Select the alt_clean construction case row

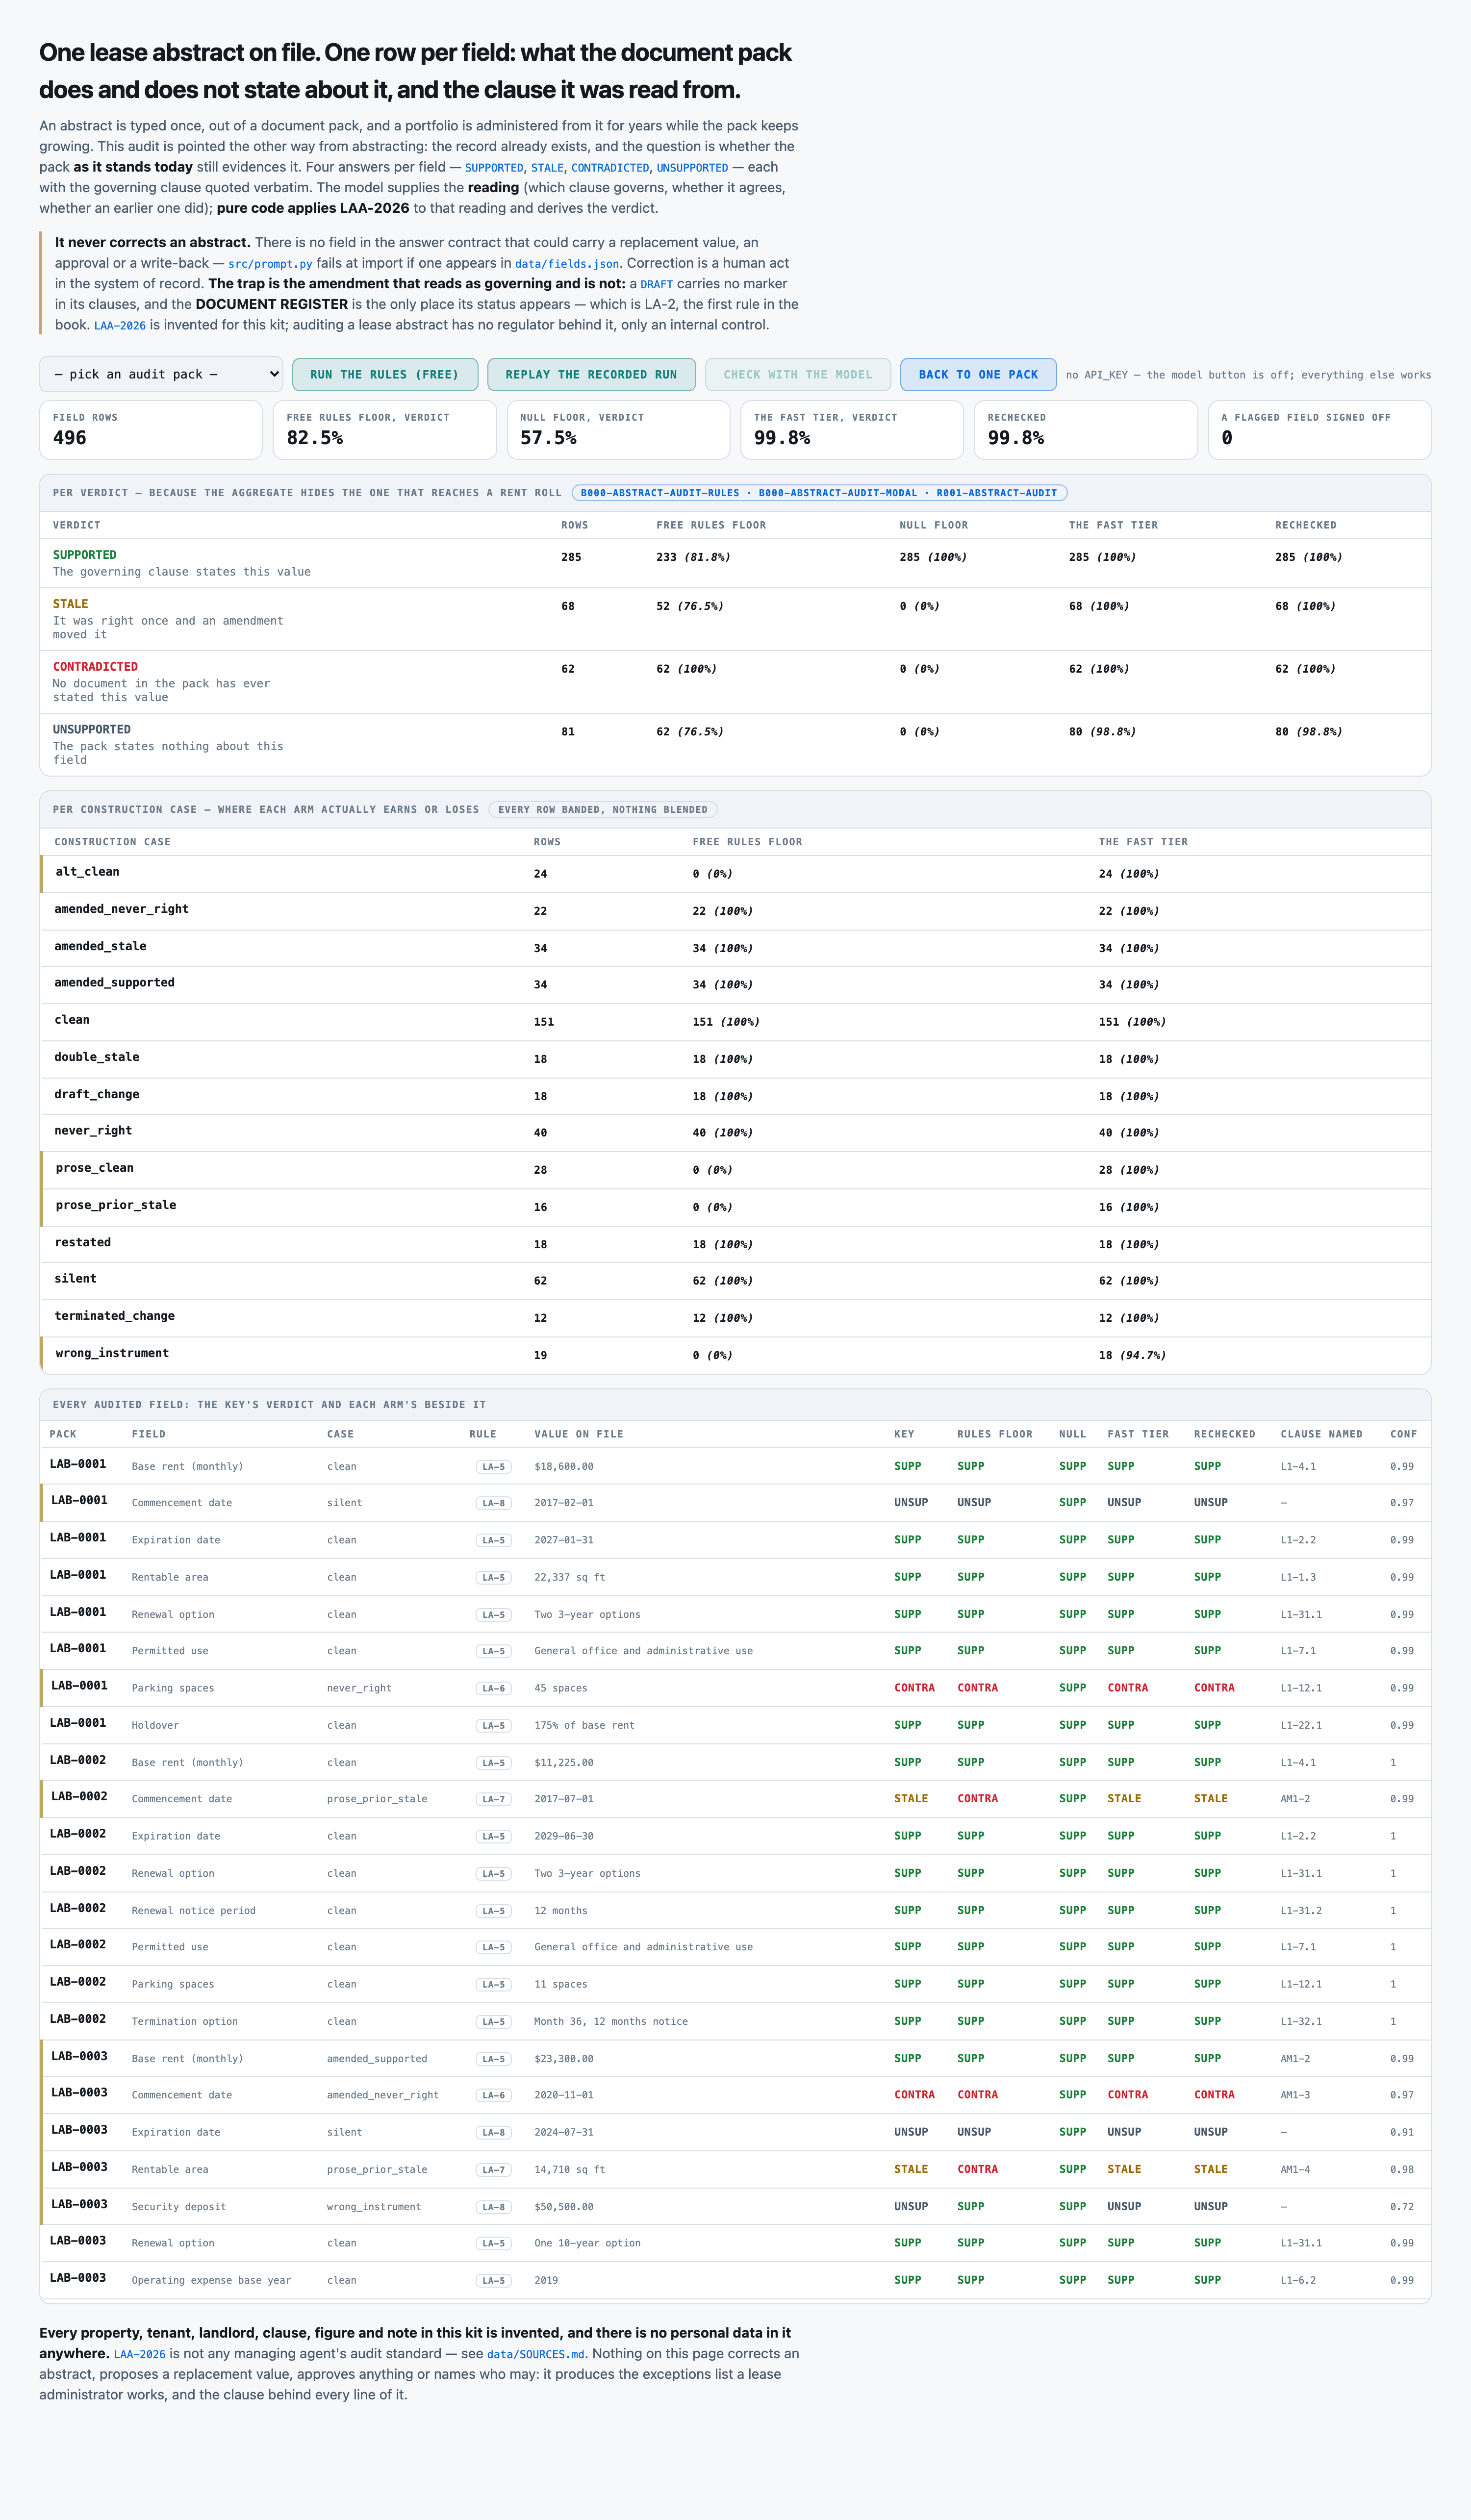click(x=735, y=873)
